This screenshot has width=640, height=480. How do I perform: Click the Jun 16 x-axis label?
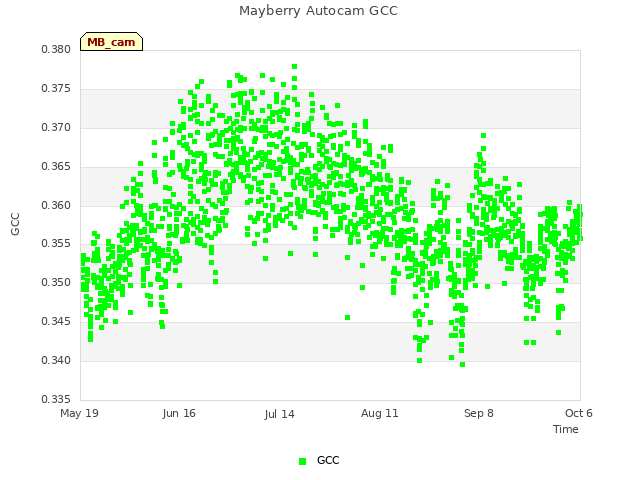coord(179,413)
